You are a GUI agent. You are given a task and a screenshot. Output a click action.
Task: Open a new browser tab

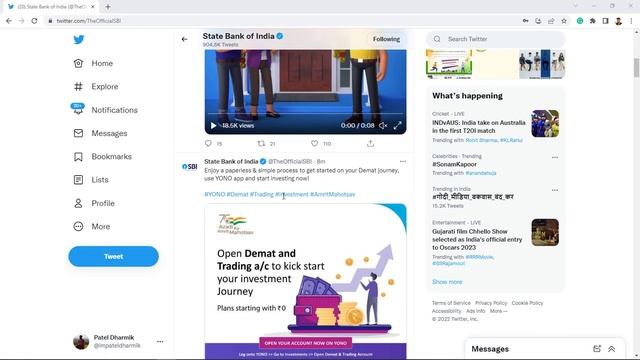(108, 7)
